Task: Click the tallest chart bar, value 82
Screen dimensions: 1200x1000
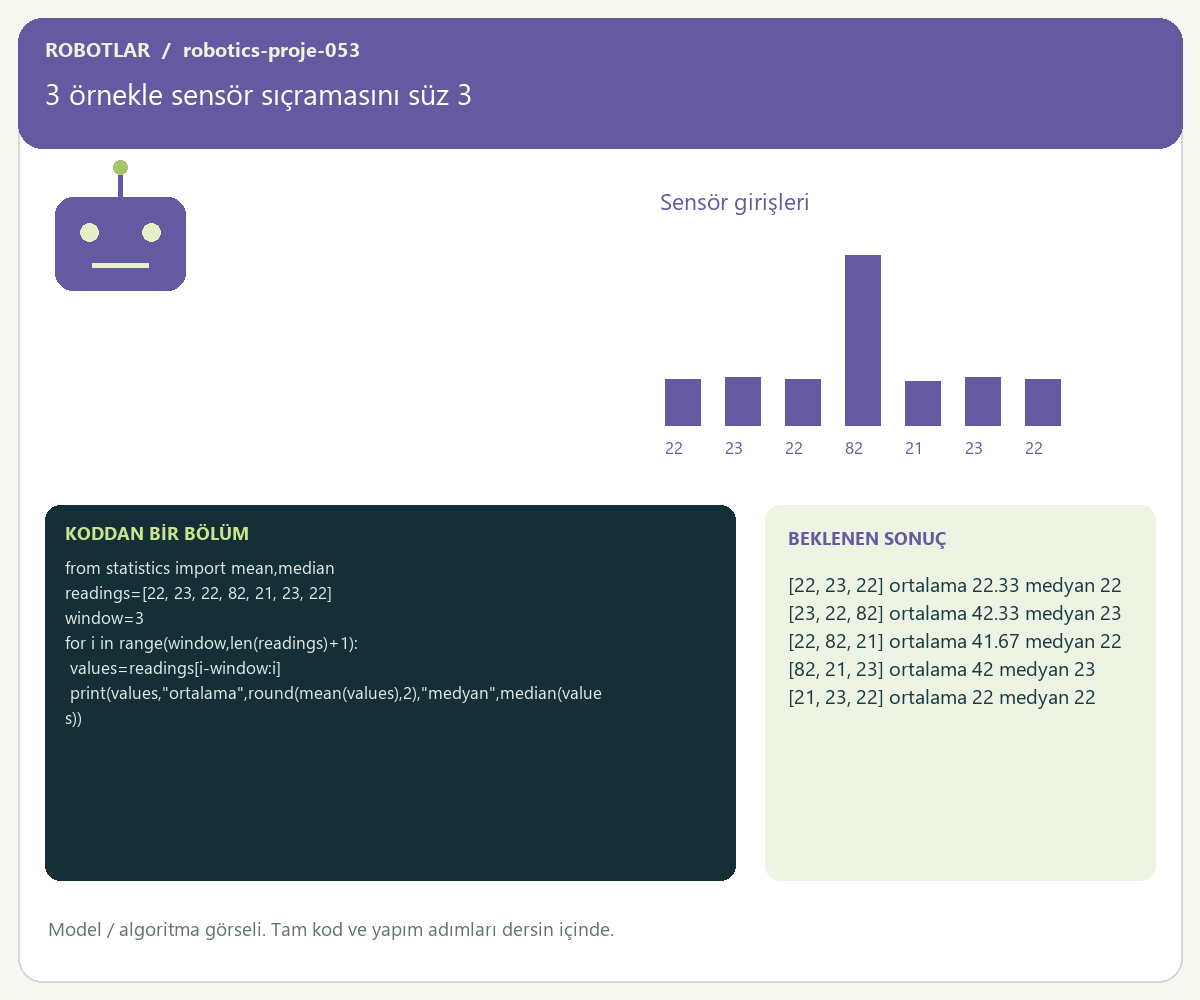Action: click(x=863, y=340)
